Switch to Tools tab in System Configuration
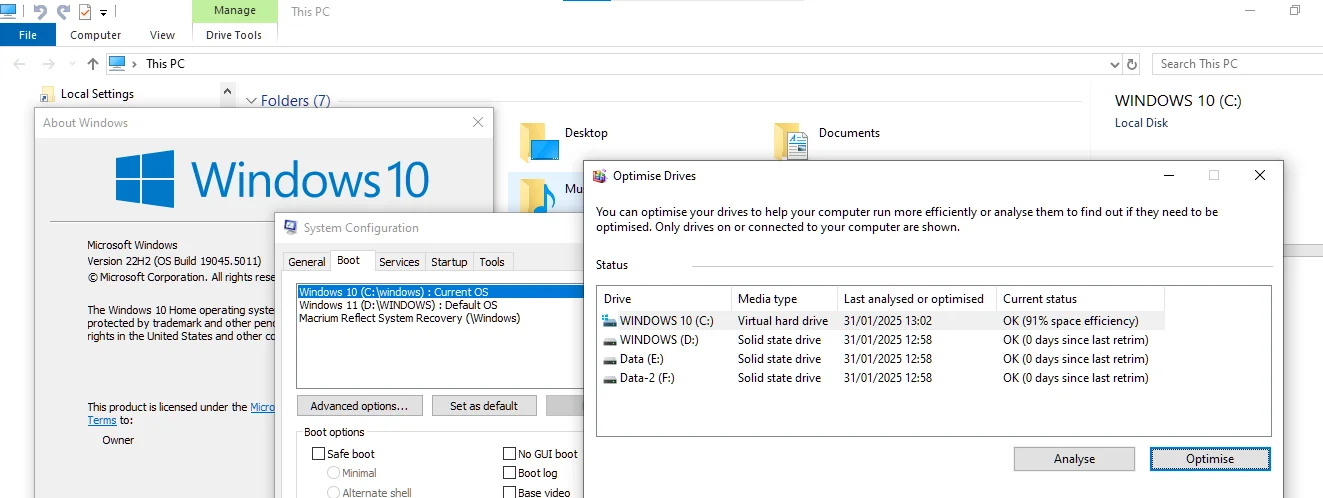 point(492,262)
